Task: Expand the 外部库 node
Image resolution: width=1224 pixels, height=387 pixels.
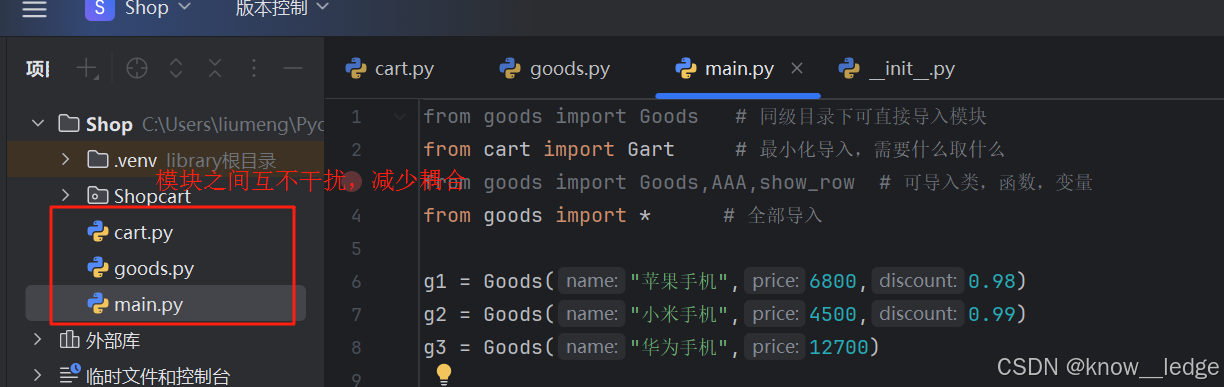Action: (38, 340)
